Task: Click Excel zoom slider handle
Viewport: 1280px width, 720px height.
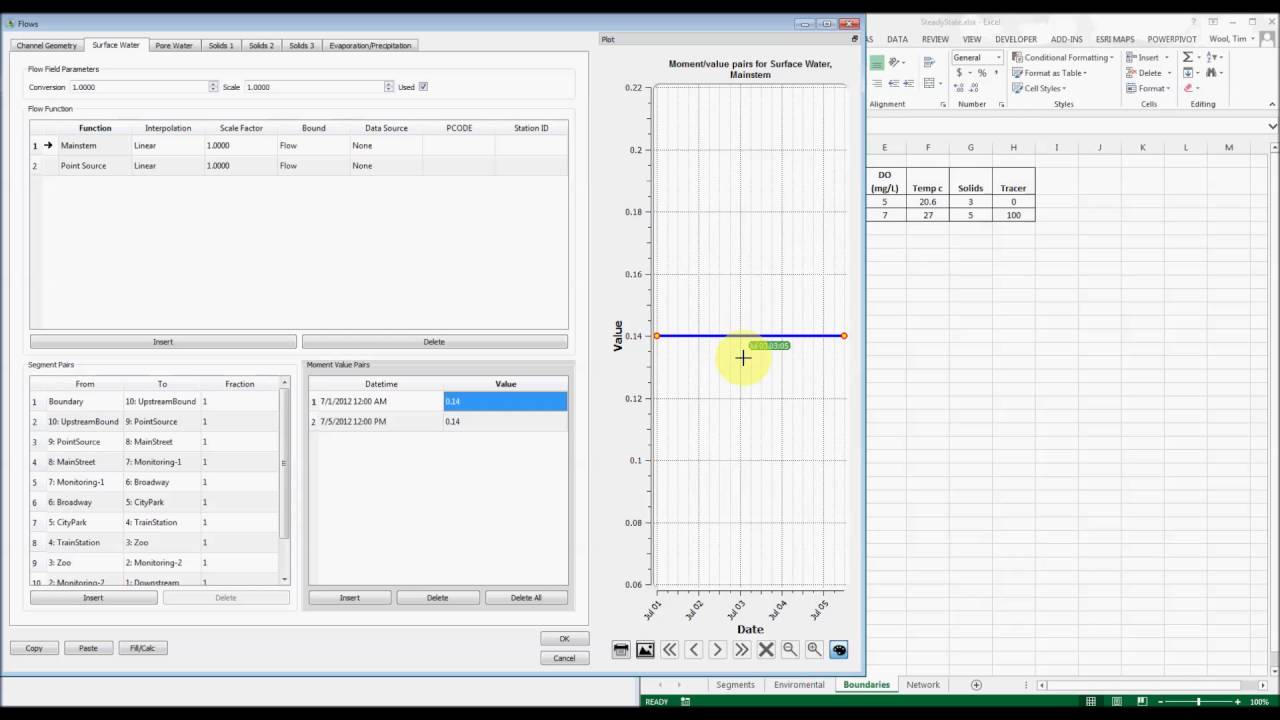Action: pyautogui.click(x=1198, y=702)
